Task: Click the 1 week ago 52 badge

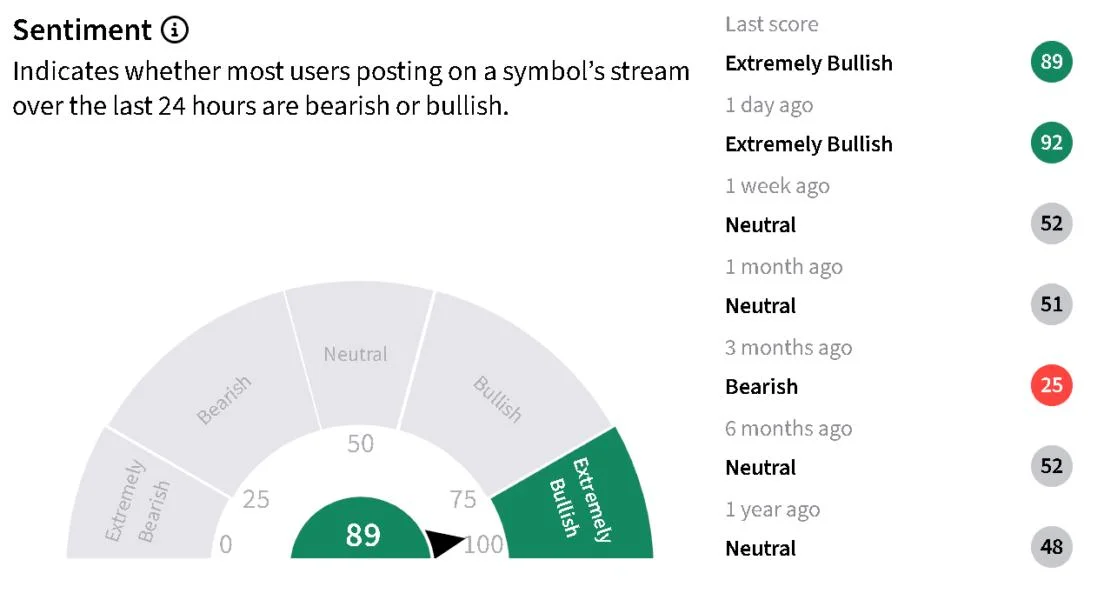Action: pos(1051,223)
